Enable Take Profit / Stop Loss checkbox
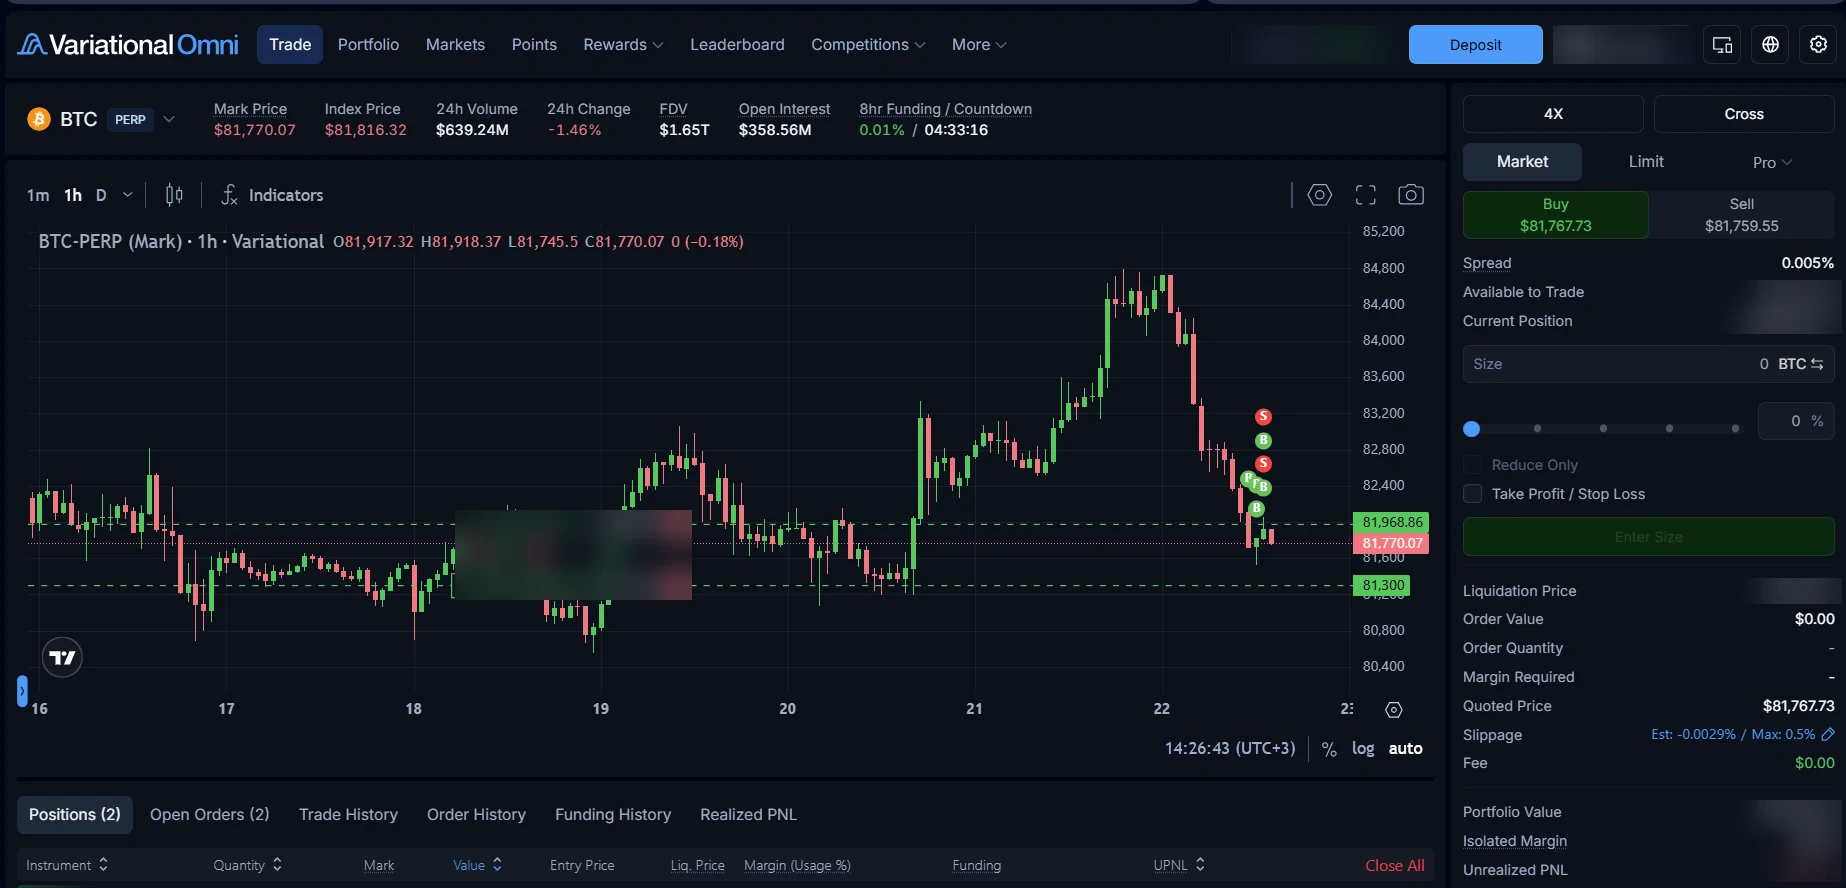1846x888 pixels. (1472, 494)
